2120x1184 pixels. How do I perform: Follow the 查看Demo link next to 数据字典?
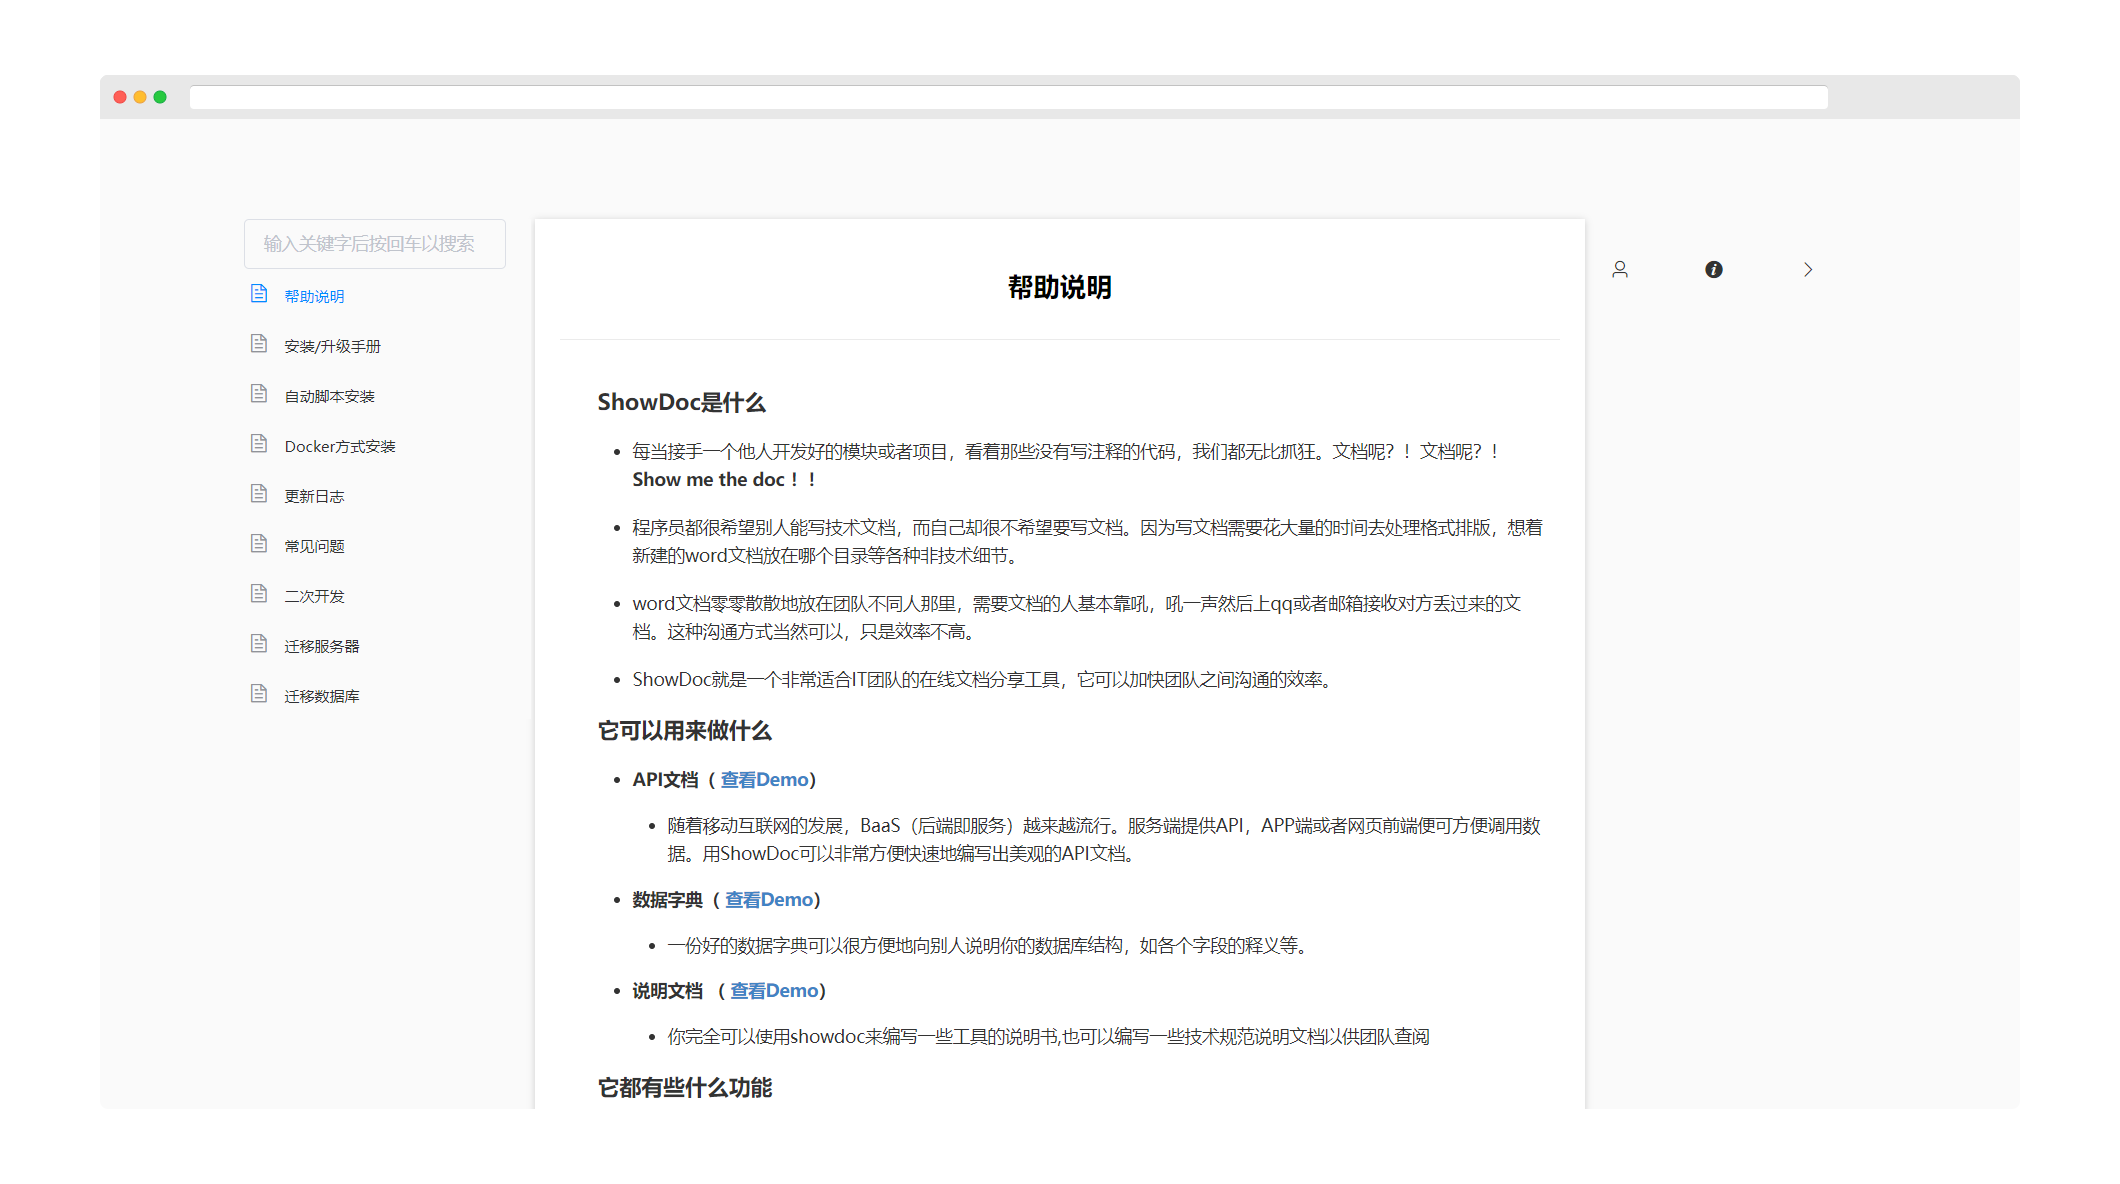click(x=769, y=900)
